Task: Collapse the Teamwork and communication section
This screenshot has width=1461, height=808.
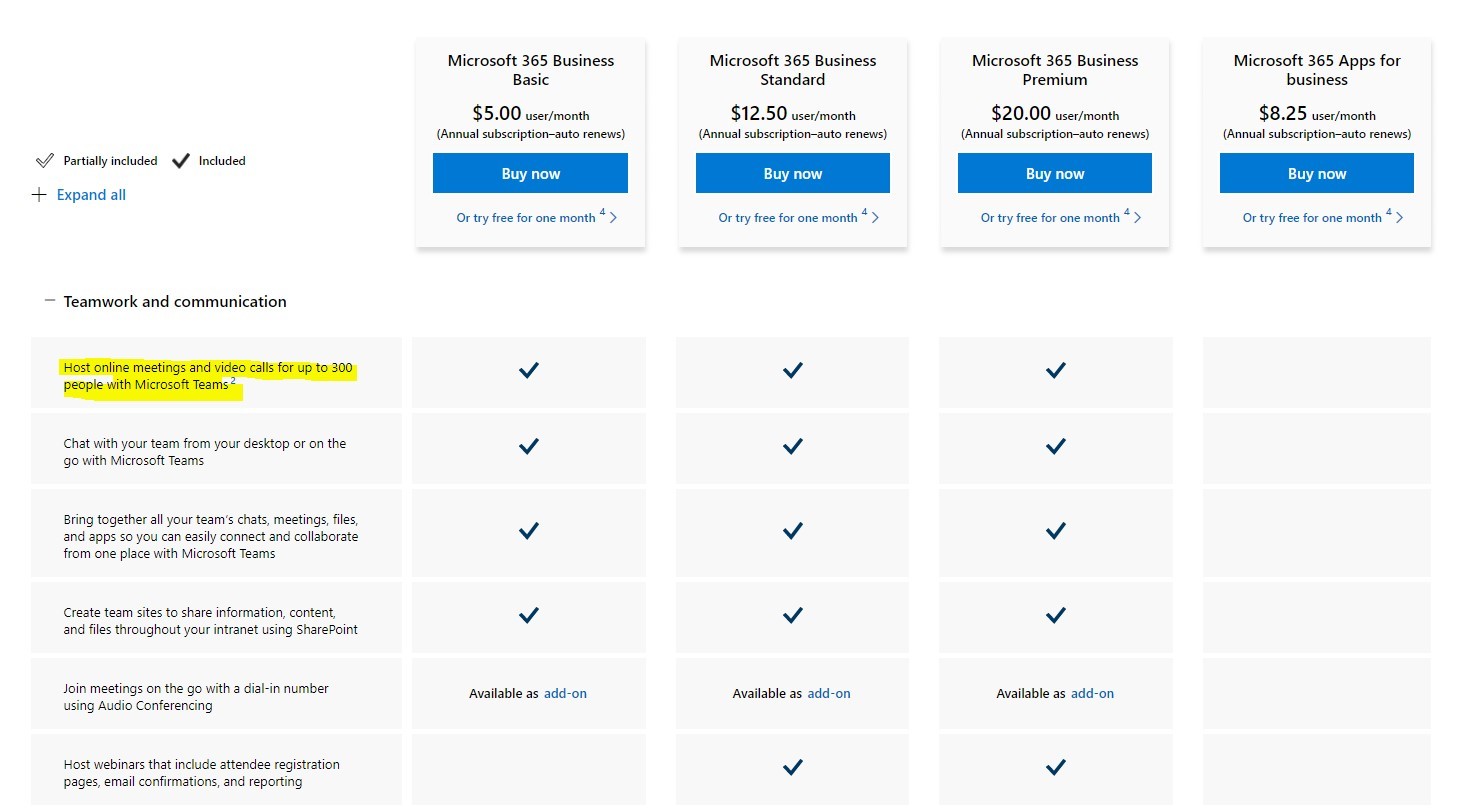Action: (49, 301)
